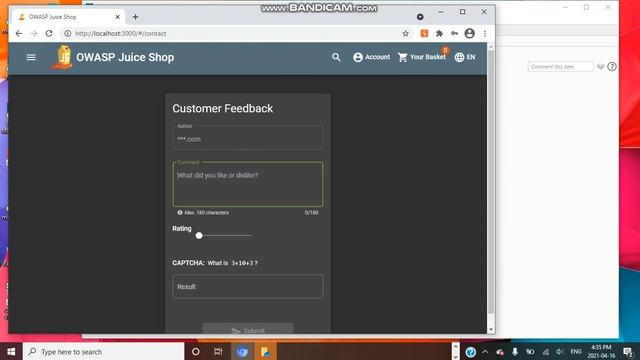Reload the current page
This screenshot has width=640, height=360.
49,33
